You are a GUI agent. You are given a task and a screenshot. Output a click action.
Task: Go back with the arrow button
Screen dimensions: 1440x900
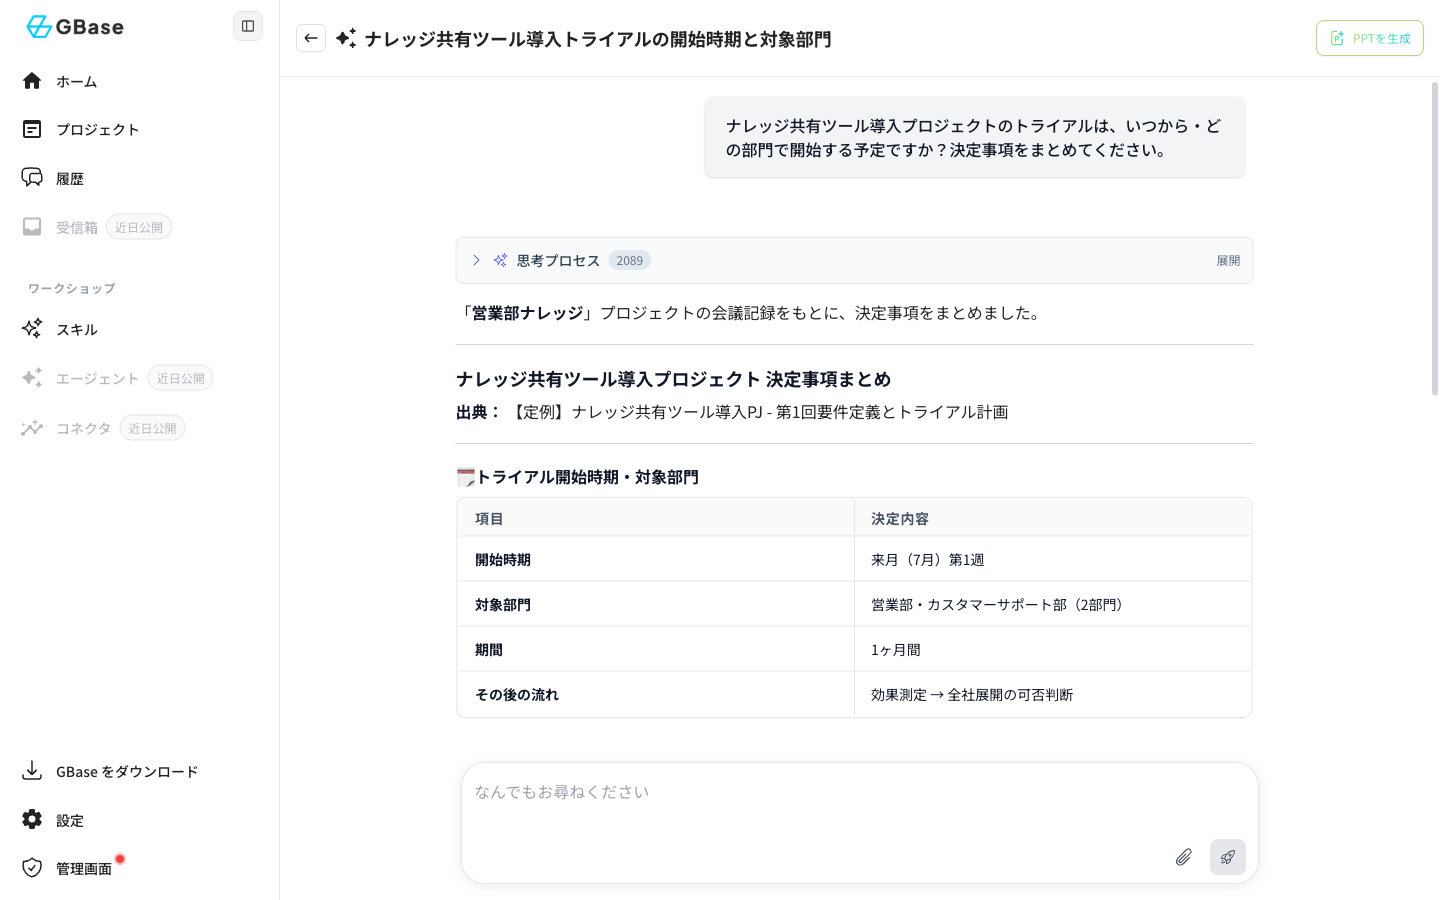click(311, 38)
